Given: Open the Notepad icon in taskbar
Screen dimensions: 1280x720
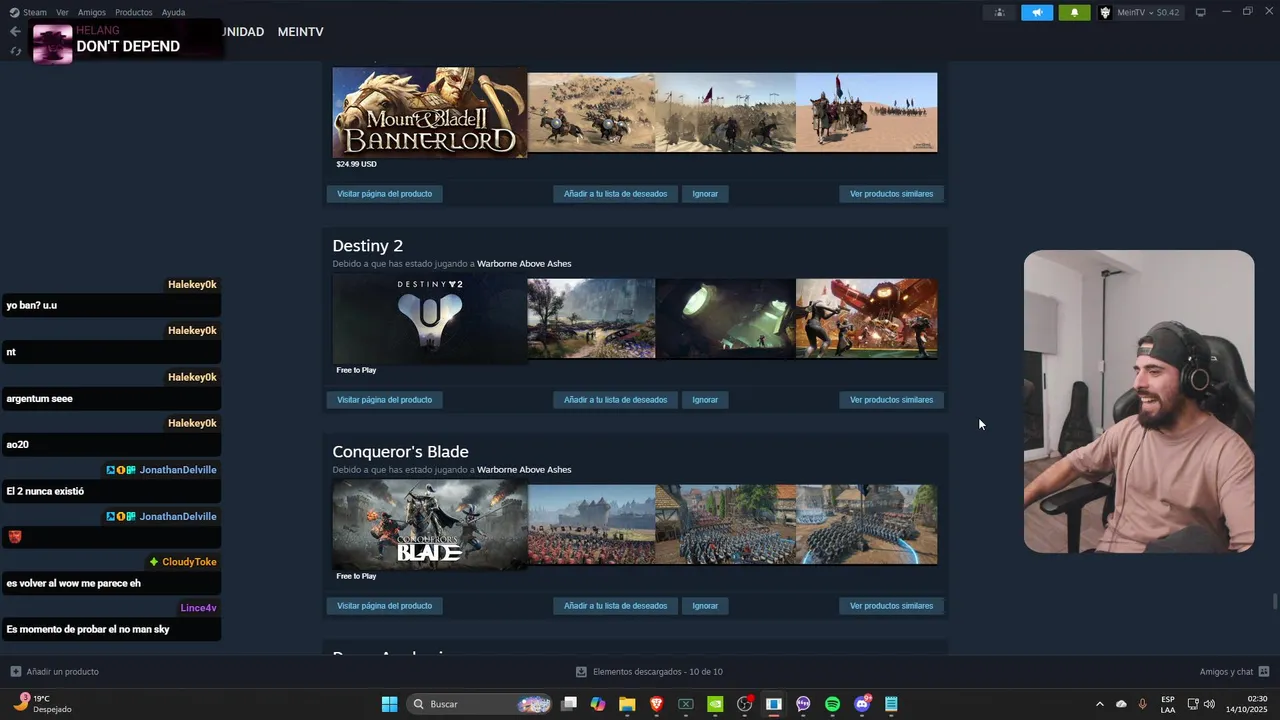Looking at the screenshot, I should (x=891, y=704).
